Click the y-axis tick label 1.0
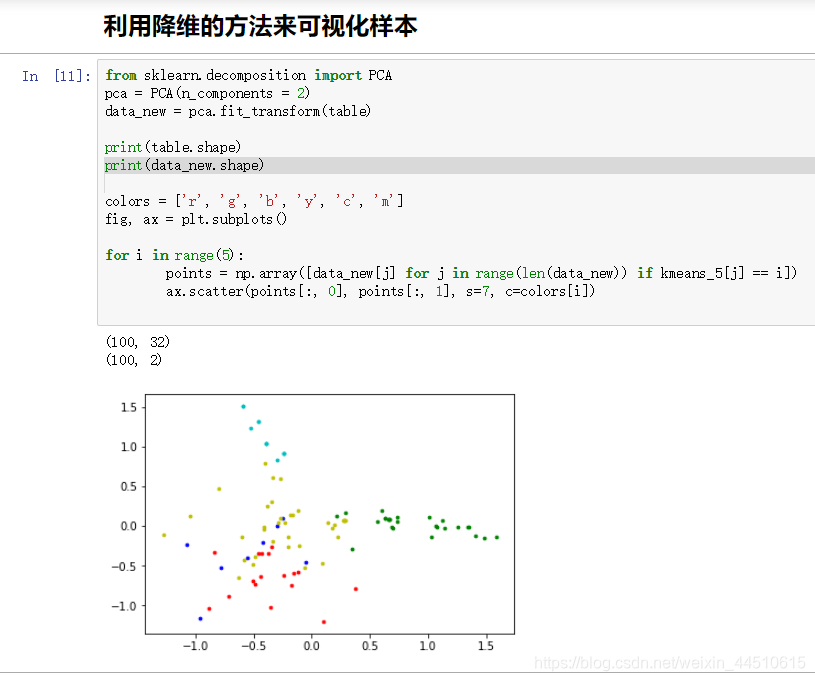This screenshot has height=681, width=815. 129,447
